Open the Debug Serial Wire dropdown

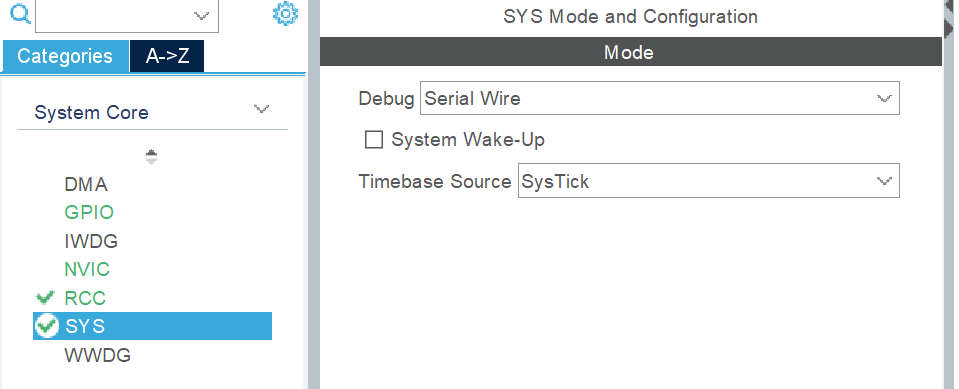[659, 98]
